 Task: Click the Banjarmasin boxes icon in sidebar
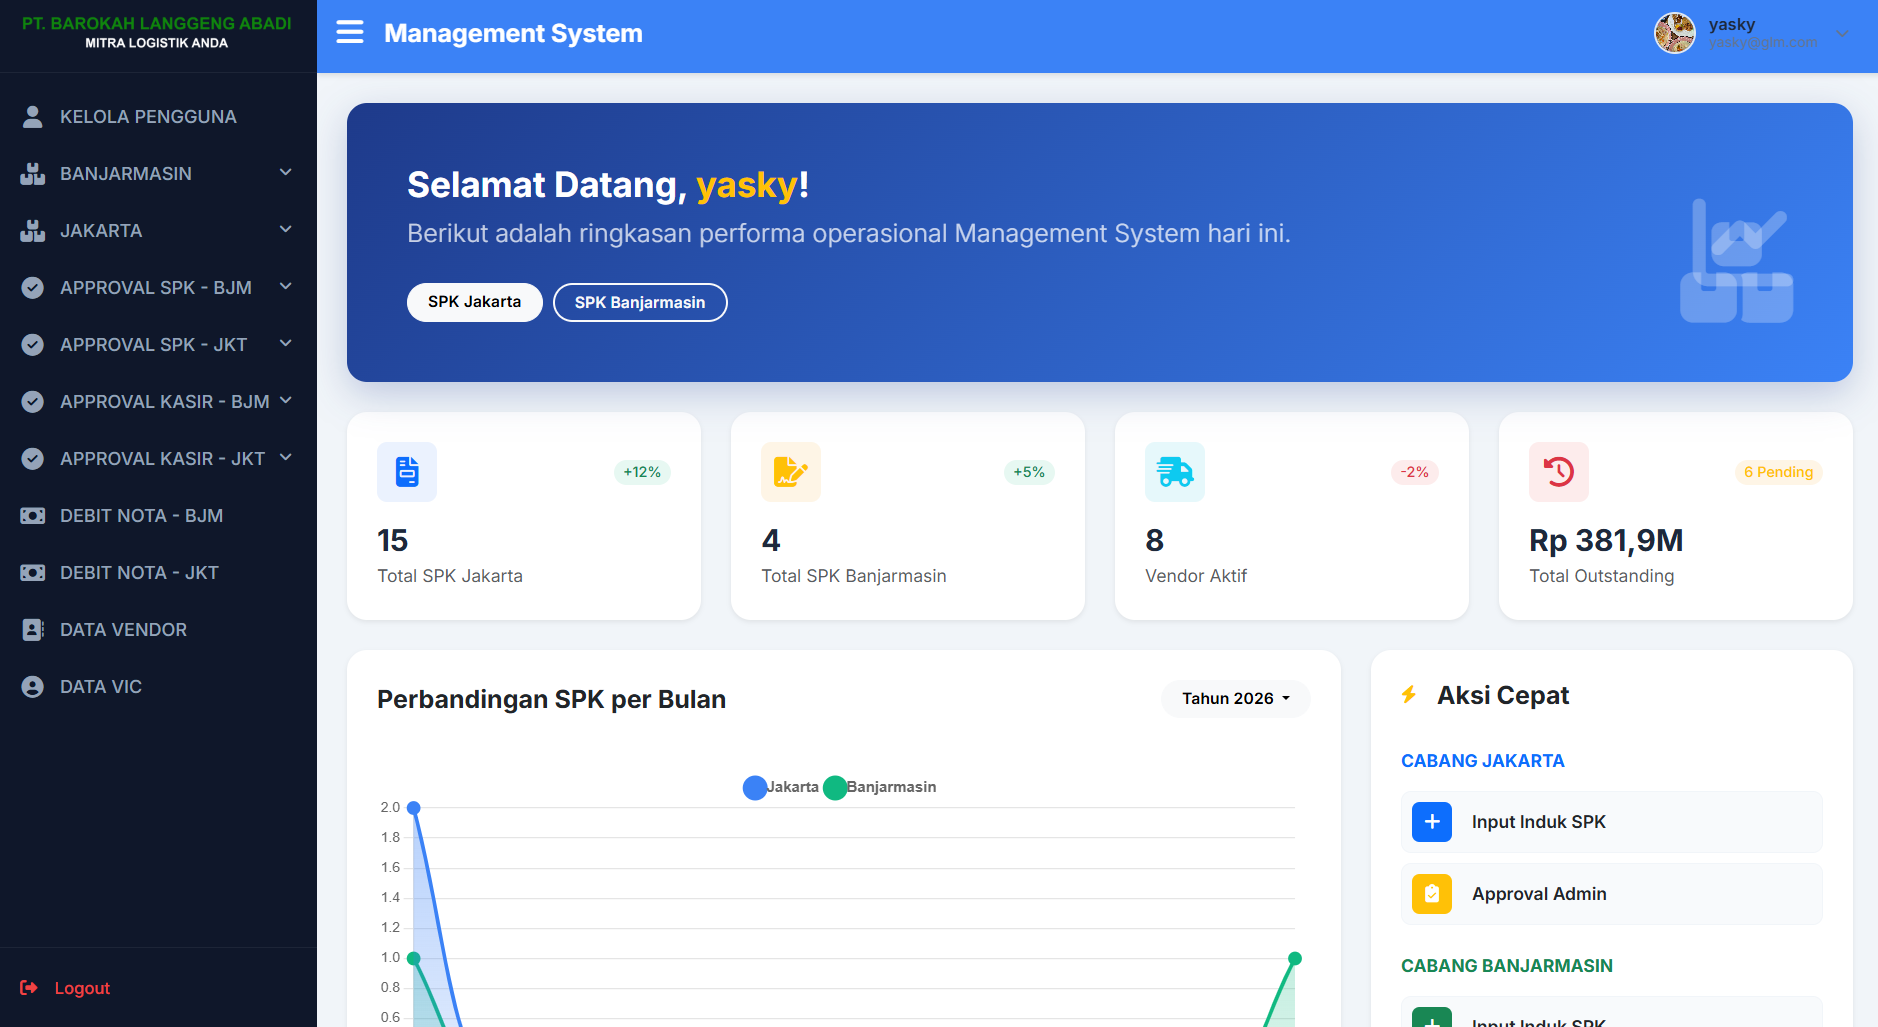click(x=32, y=174)
